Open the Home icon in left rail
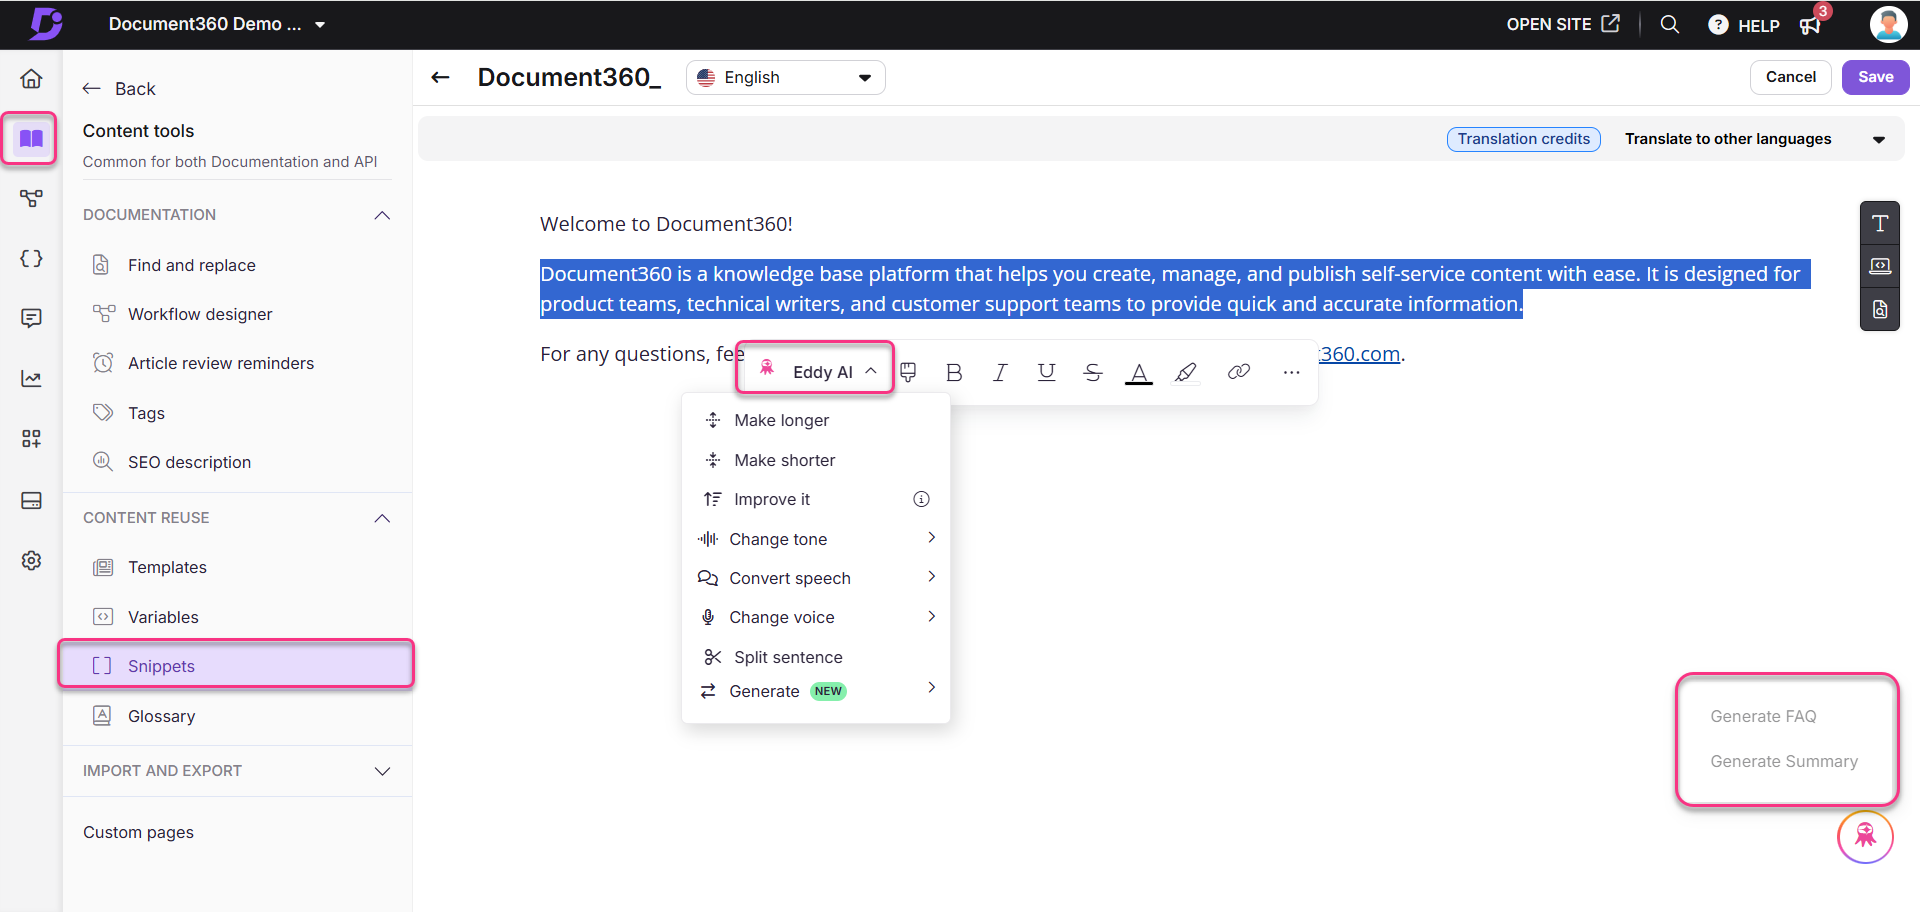Image resolution: width=1920 pixels, height=912 pixels. [31, 78]
